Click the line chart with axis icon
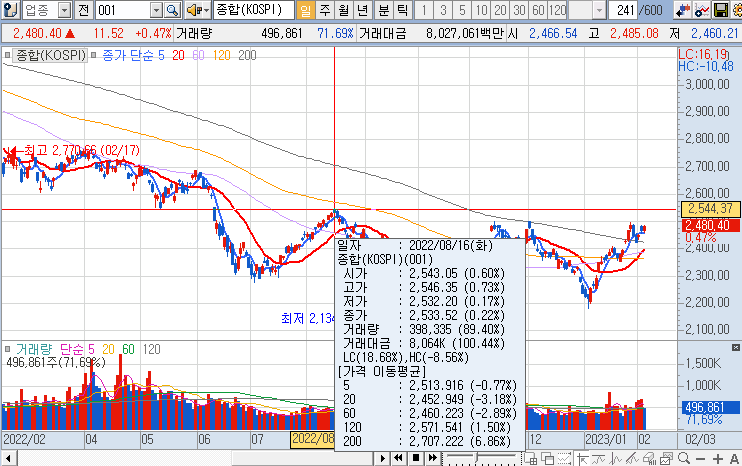 pyautogui.click(x=615, y=458)
